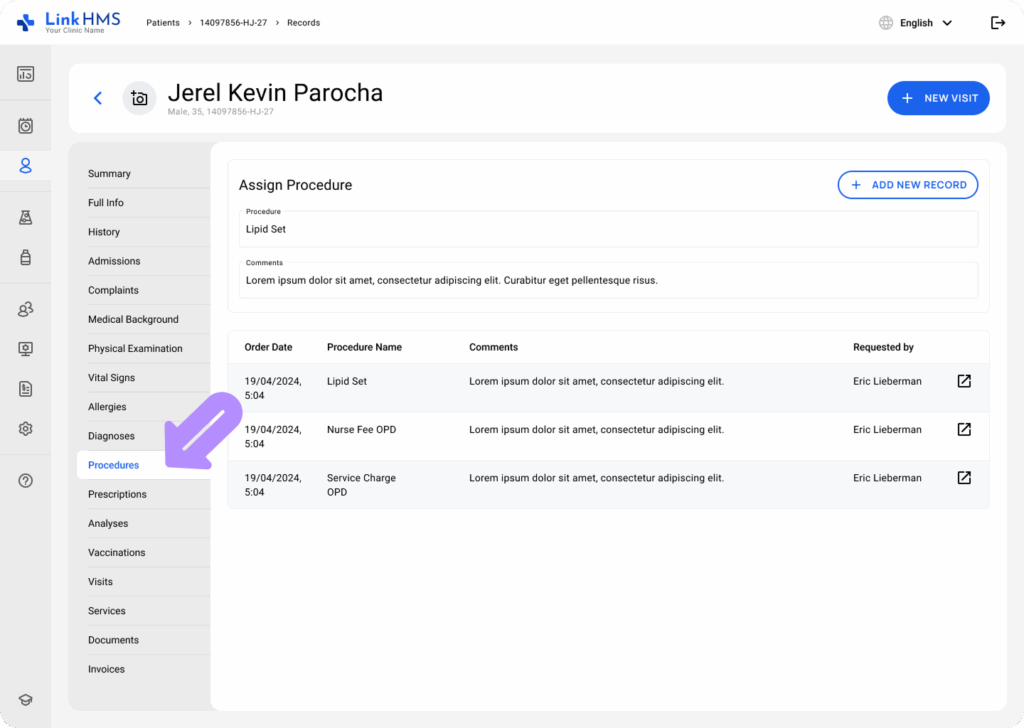
Task: Open the laboratory flask sidebar icon
Action: 25,217
